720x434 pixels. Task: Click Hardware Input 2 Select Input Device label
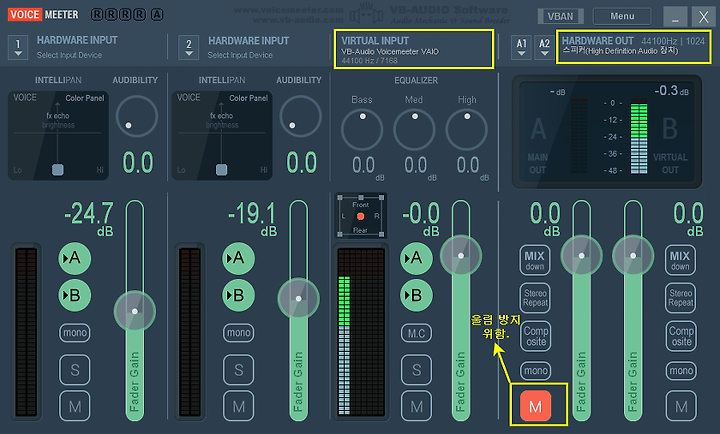(240, 55)
